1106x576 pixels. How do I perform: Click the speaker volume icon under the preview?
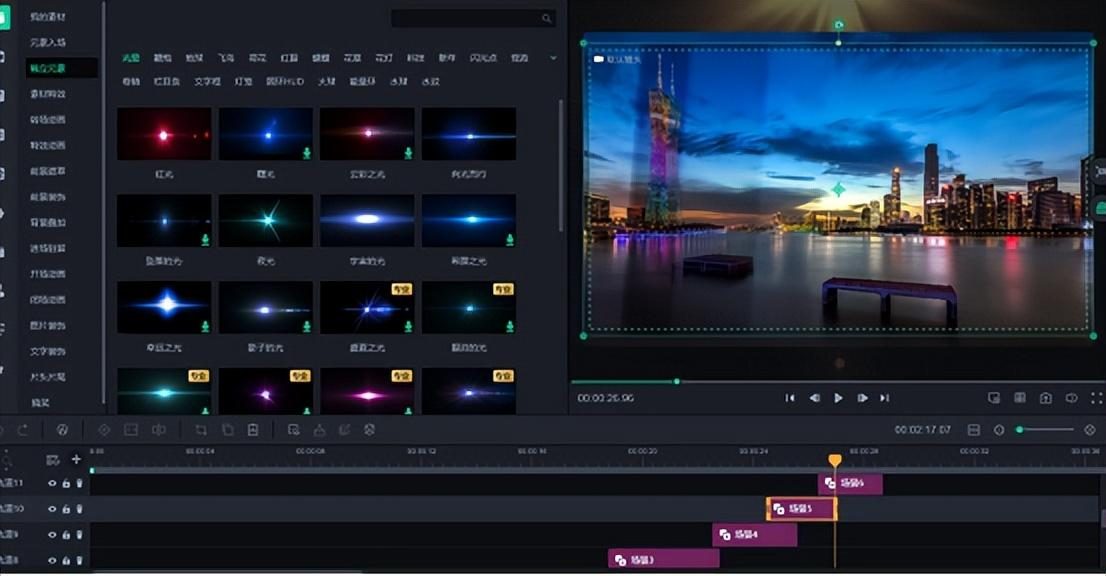[1071, 398]
